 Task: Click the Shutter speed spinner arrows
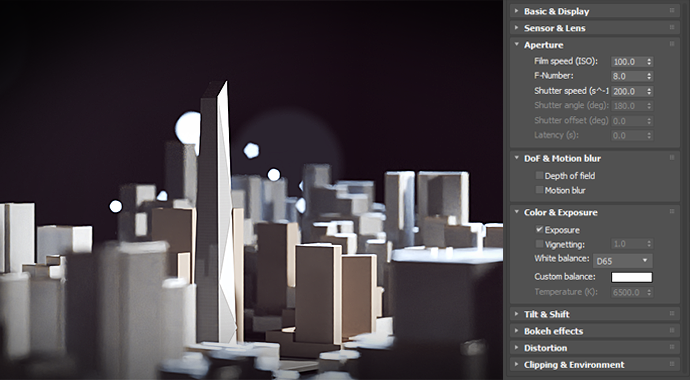click(649, 91)
